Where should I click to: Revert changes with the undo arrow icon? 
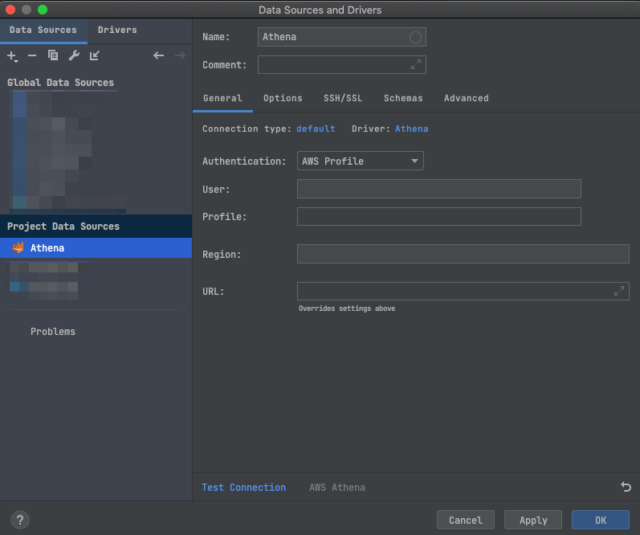click(x=626, y=486)
